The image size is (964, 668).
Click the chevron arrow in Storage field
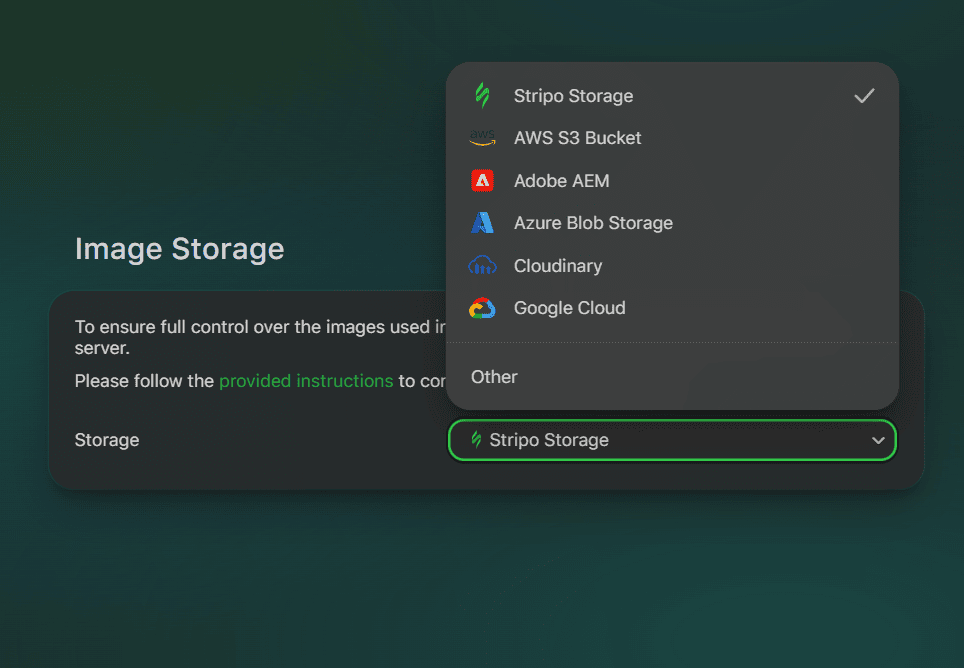click(878, 440)
